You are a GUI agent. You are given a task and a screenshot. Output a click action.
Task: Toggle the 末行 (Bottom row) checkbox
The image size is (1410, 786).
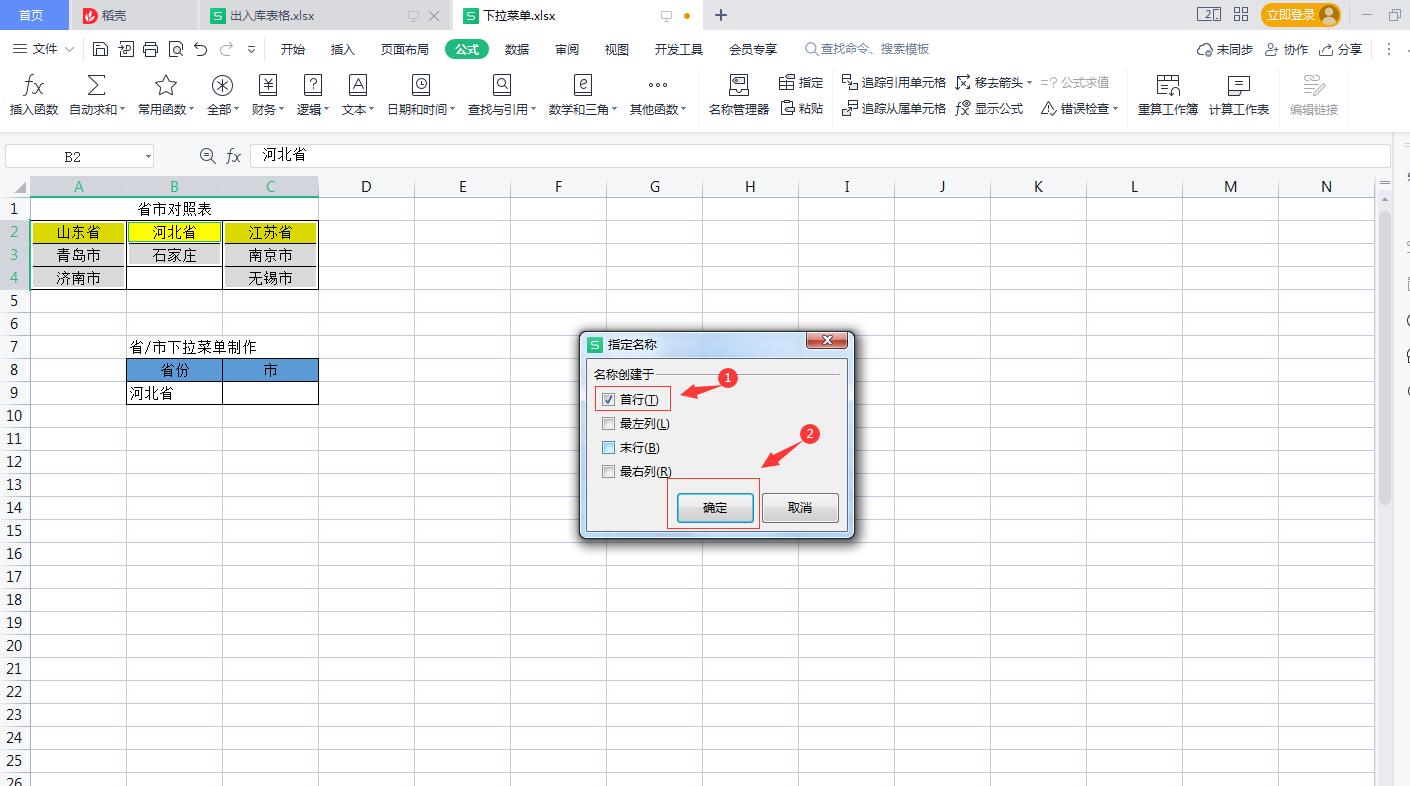tap(608, 448)
